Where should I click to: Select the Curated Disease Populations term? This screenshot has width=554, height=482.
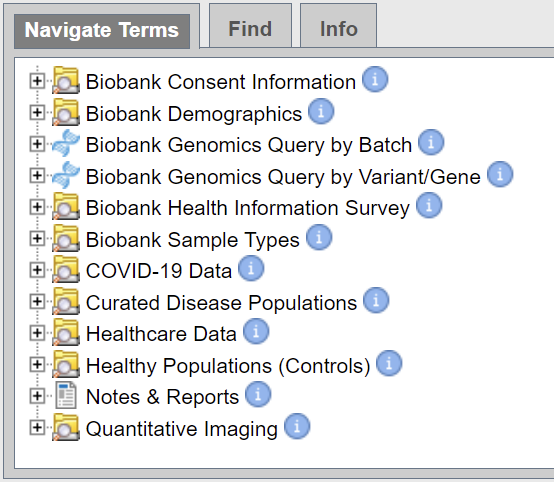[x=222, y=303]
